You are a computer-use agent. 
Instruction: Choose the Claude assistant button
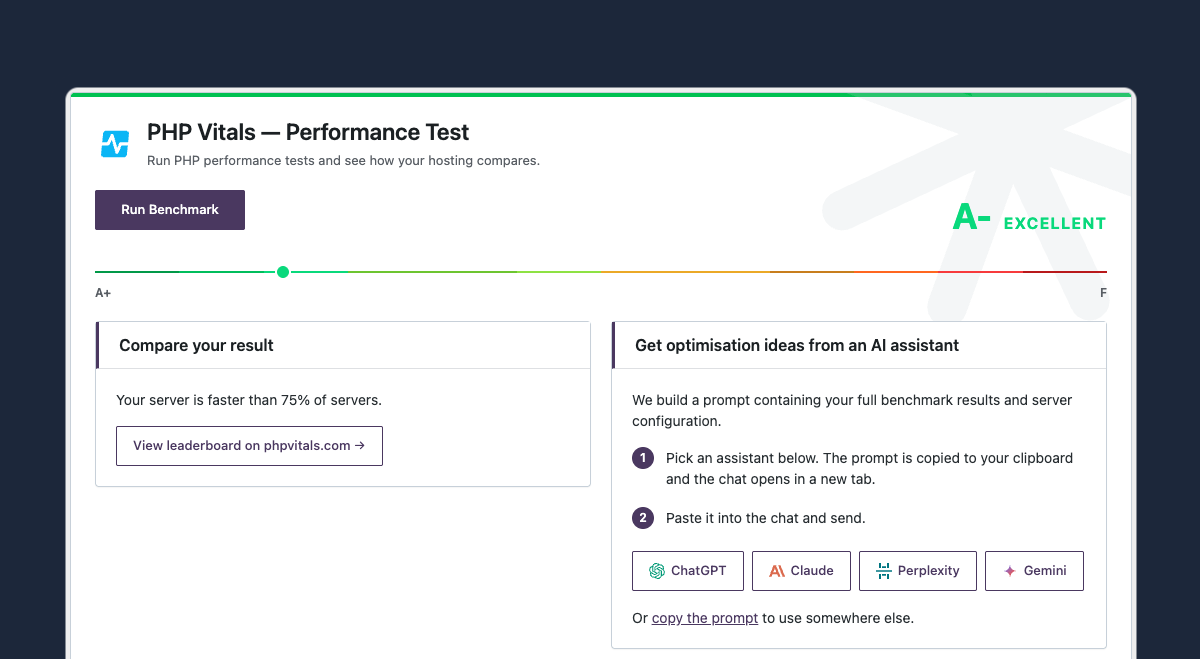click(801, 571)
